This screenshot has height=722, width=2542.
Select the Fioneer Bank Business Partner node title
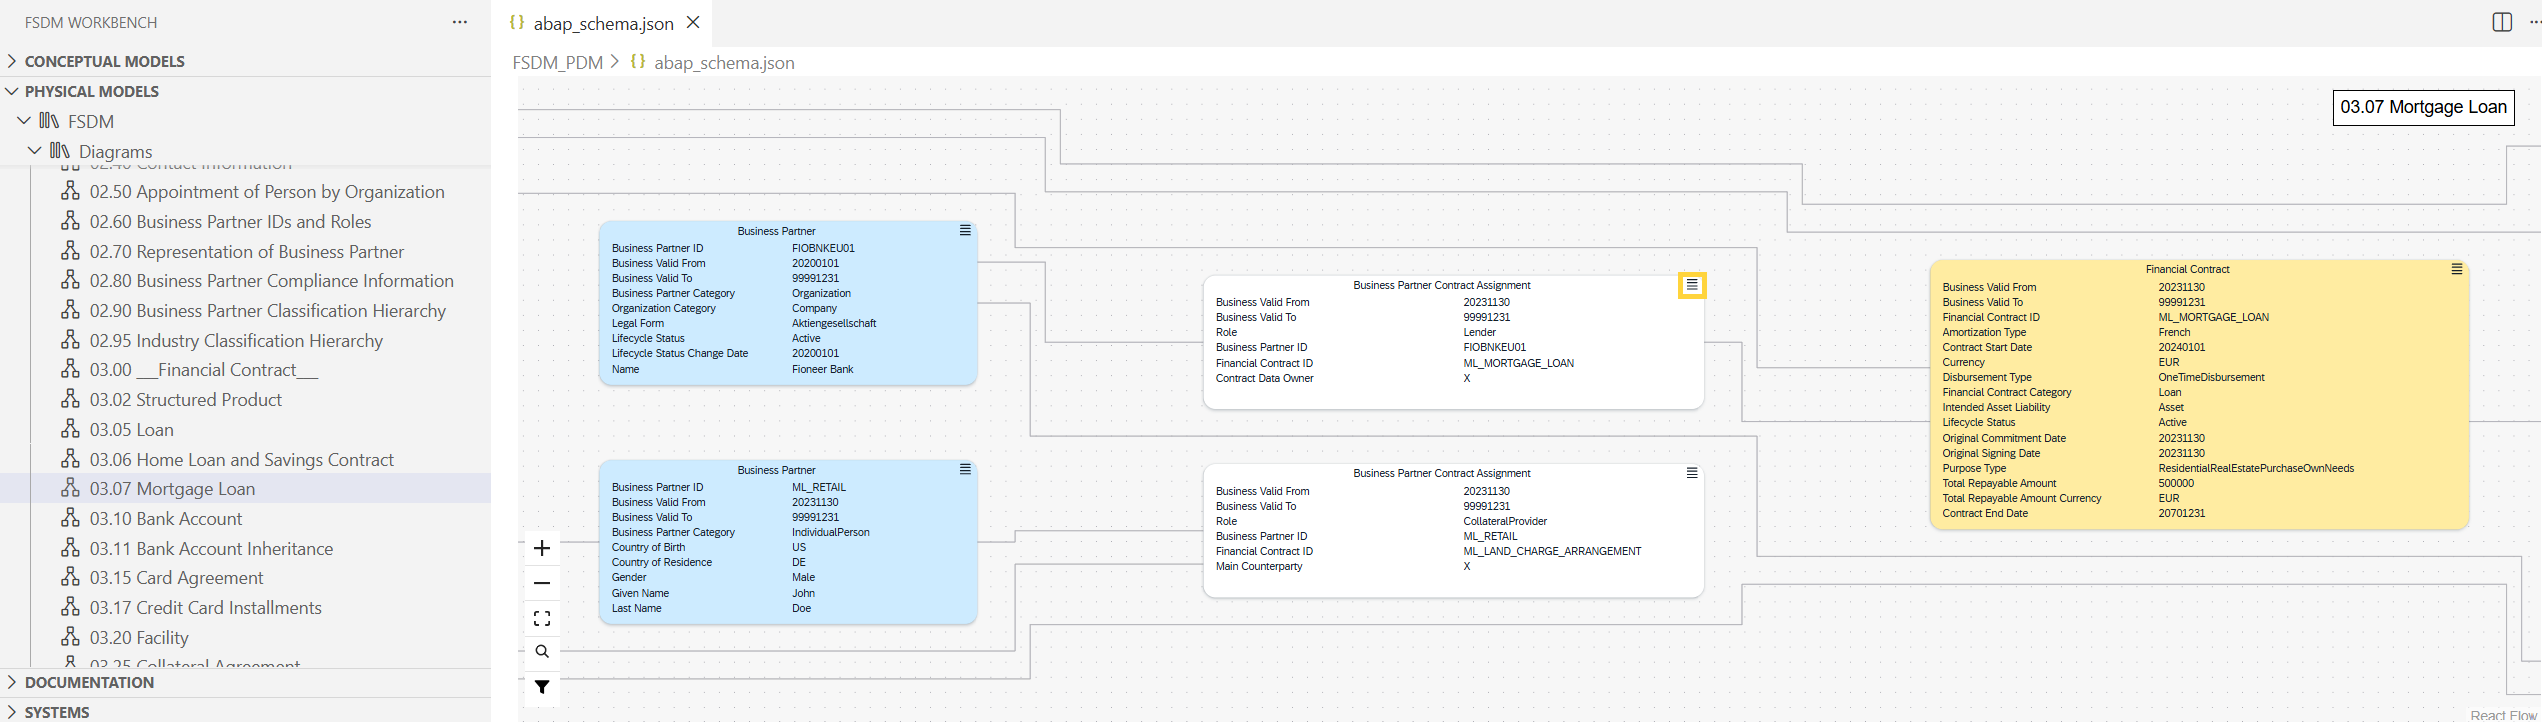pyautogui.click(x=776, y=231)
